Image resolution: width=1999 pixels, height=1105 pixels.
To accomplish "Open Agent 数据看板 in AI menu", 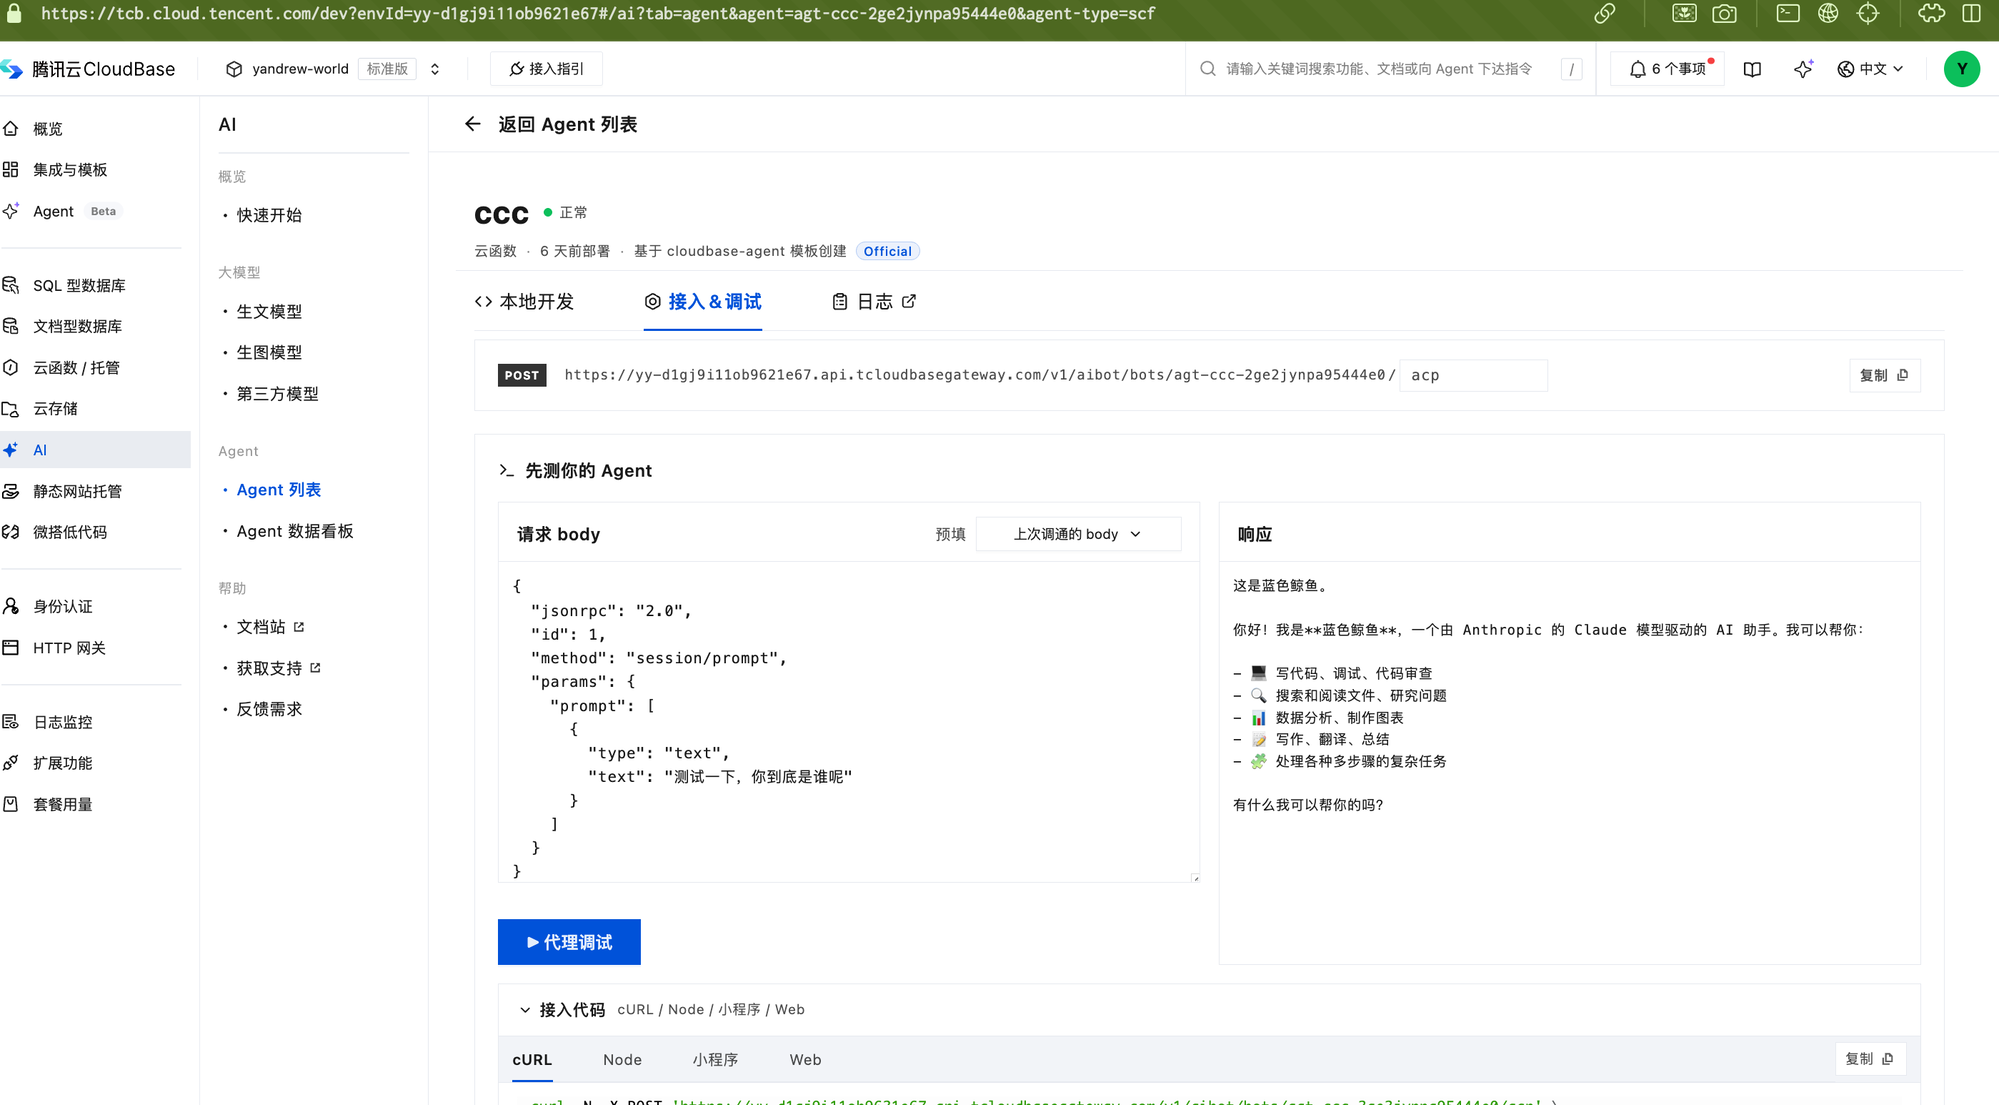I will (x=295, y=531).
